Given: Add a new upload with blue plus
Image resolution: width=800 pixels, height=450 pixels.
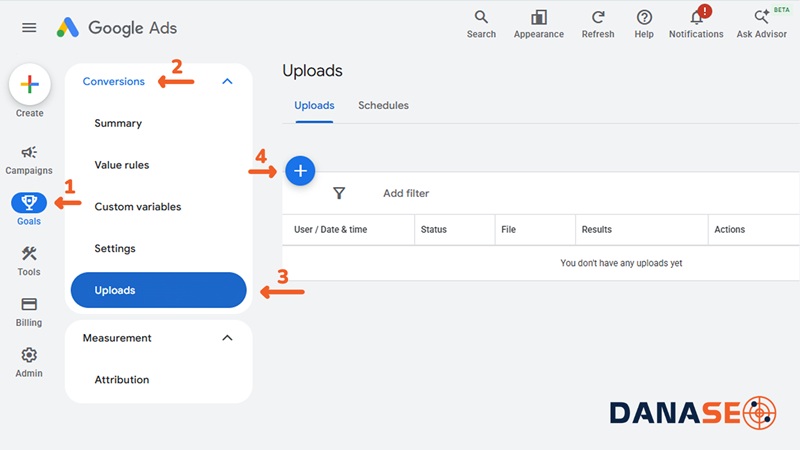Looking at the screenshot, I should pos(300,171).
